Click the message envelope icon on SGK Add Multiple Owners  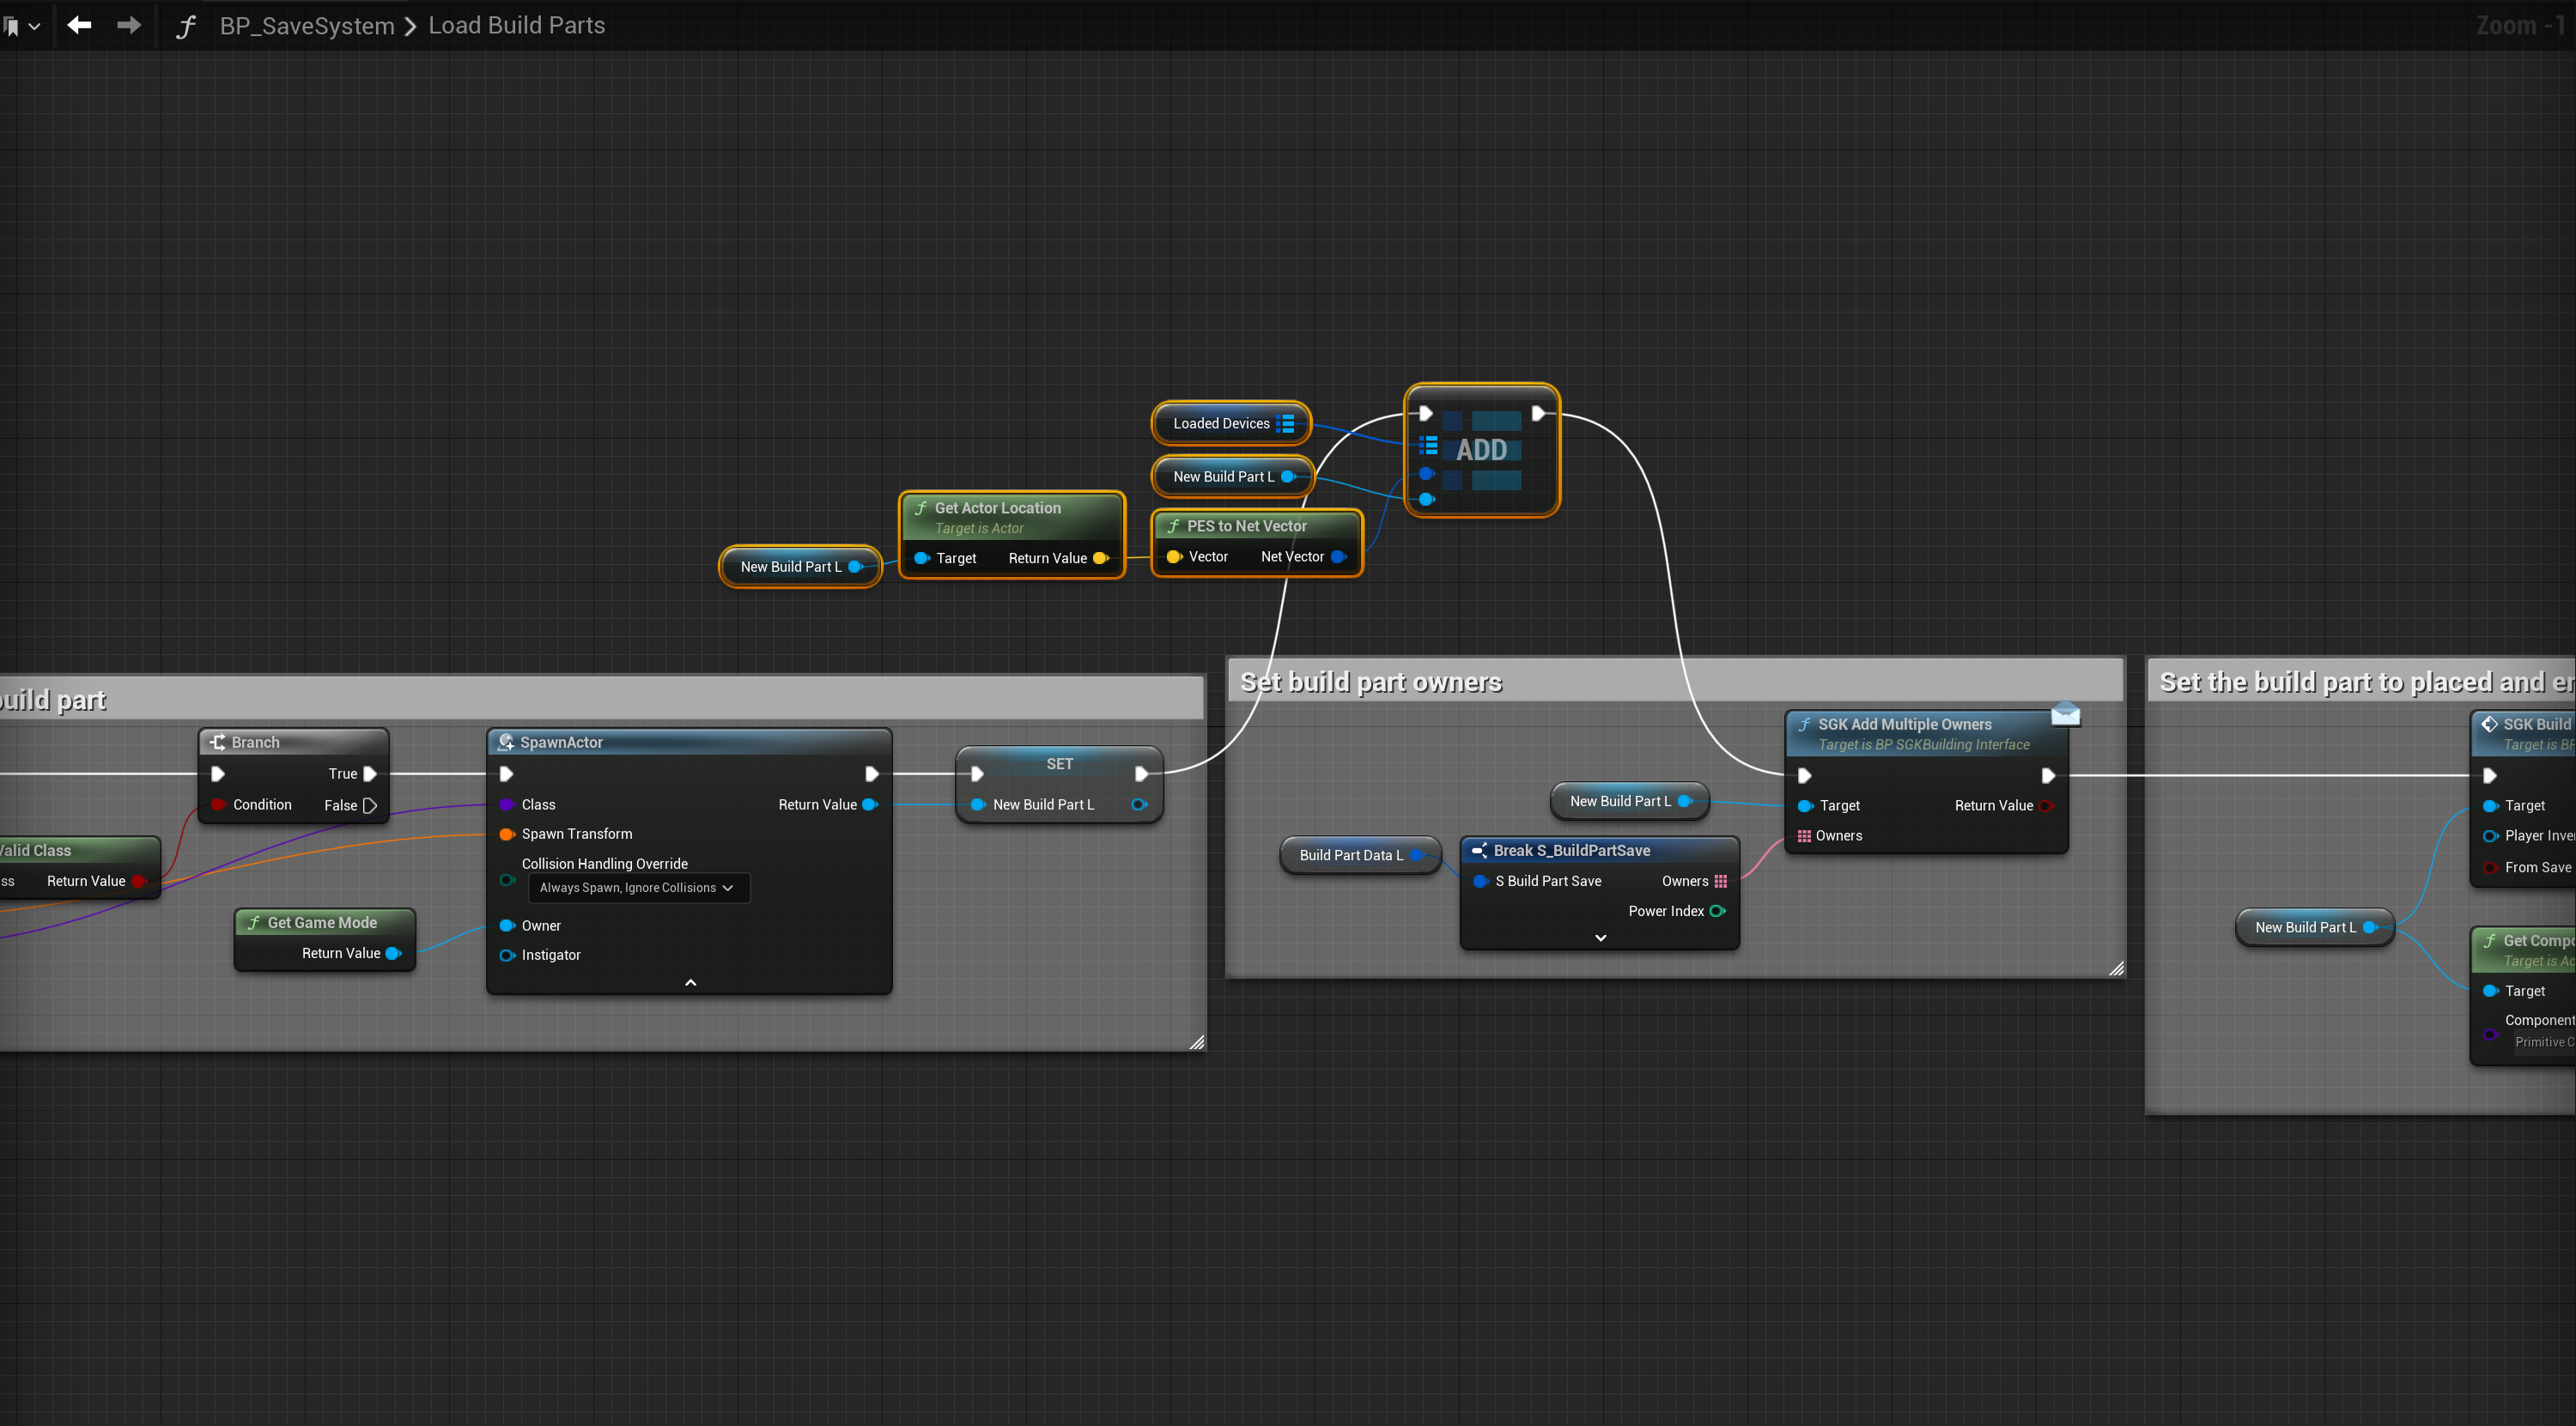[2065, 714]
